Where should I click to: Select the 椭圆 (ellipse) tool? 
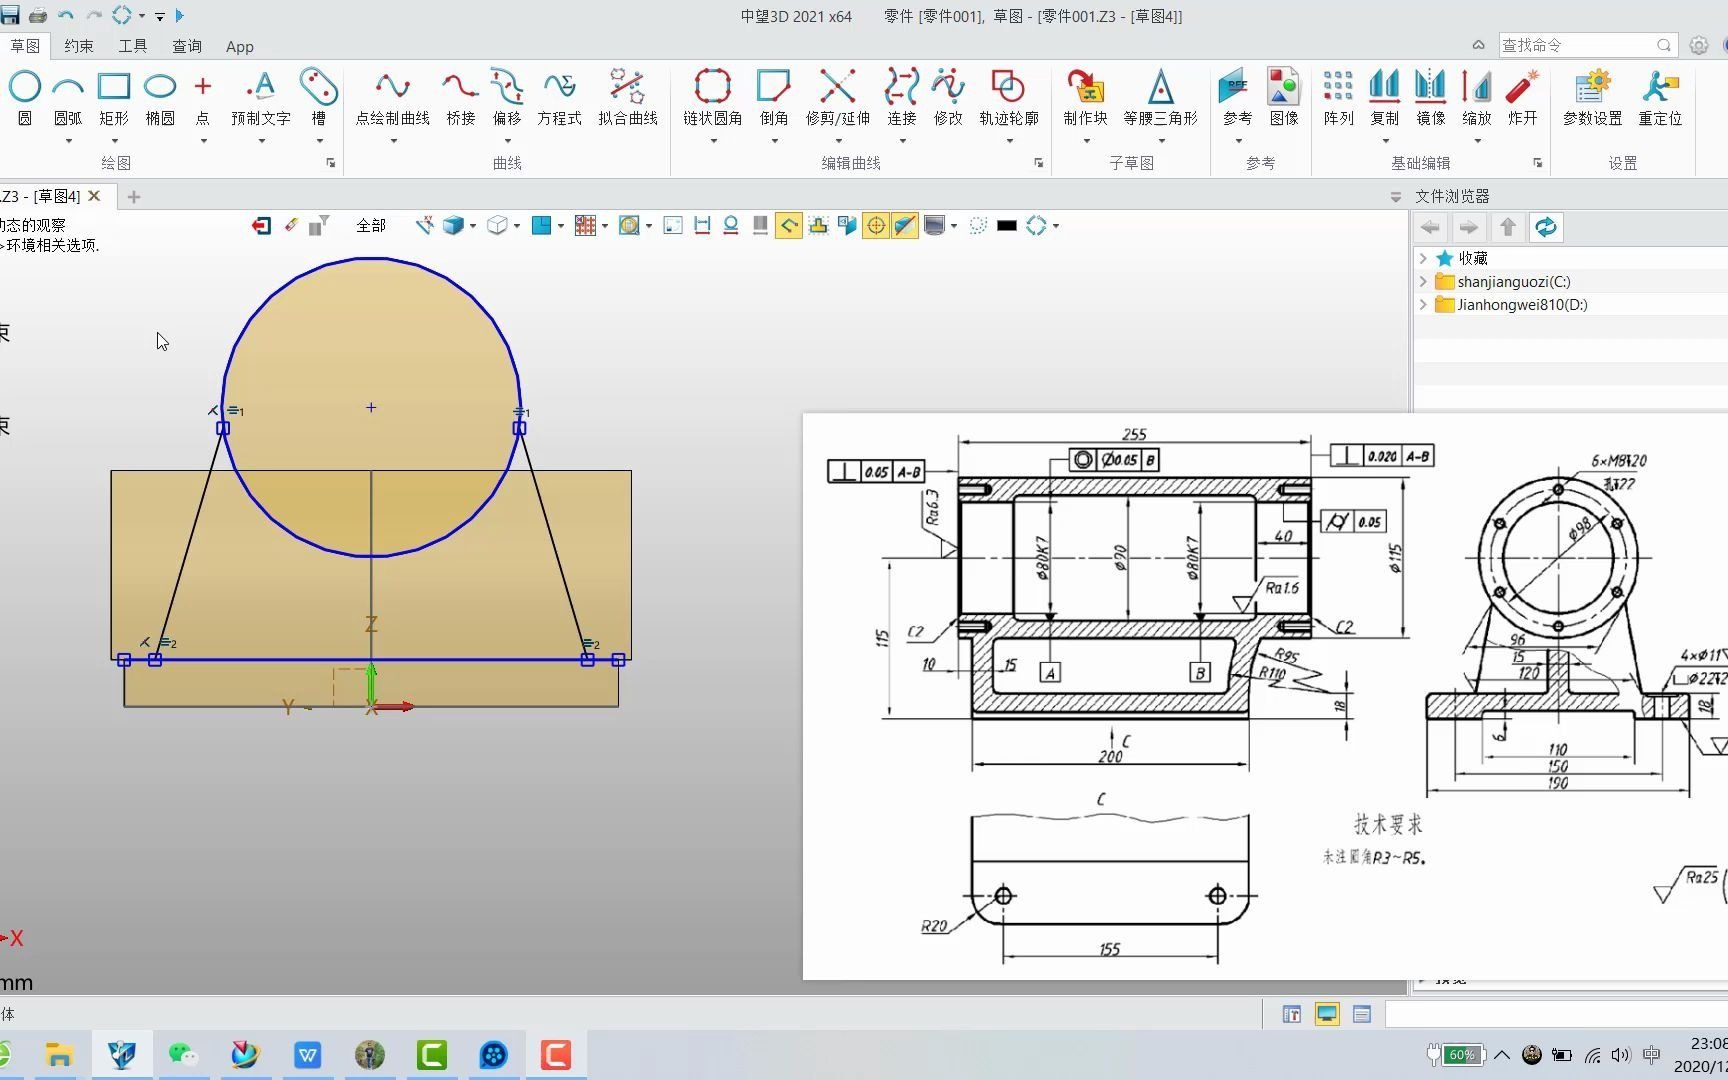click(160, 97)
